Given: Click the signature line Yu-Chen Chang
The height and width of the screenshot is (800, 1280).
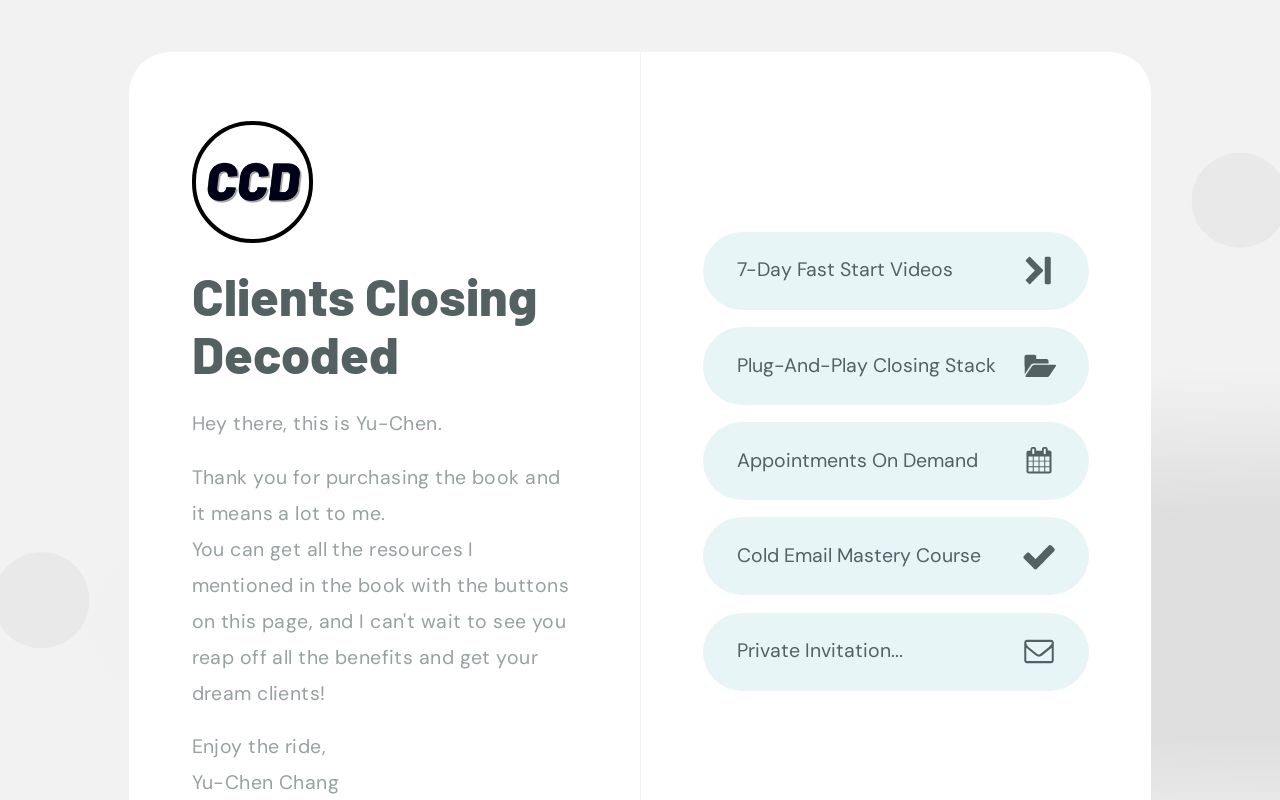Looking at the screenshot, I should point(265,782).
